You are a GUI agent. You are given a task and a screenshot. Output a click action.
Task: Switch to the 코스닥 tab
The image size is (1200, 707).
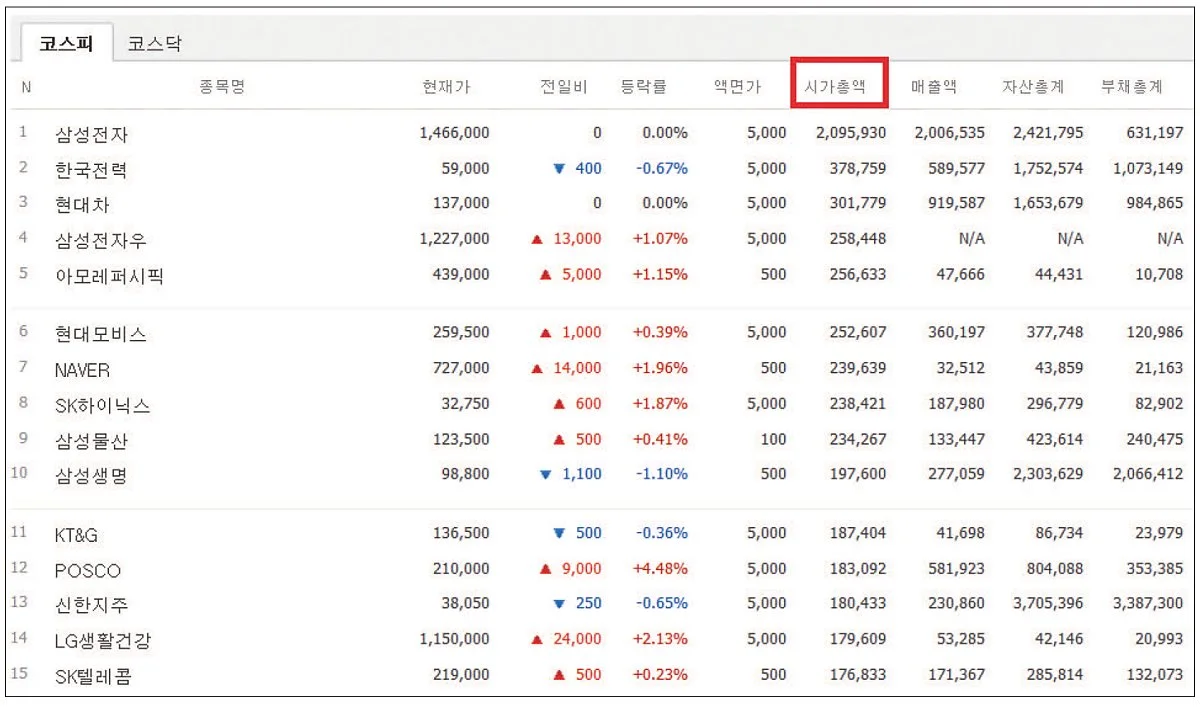(x=154, y=45)
